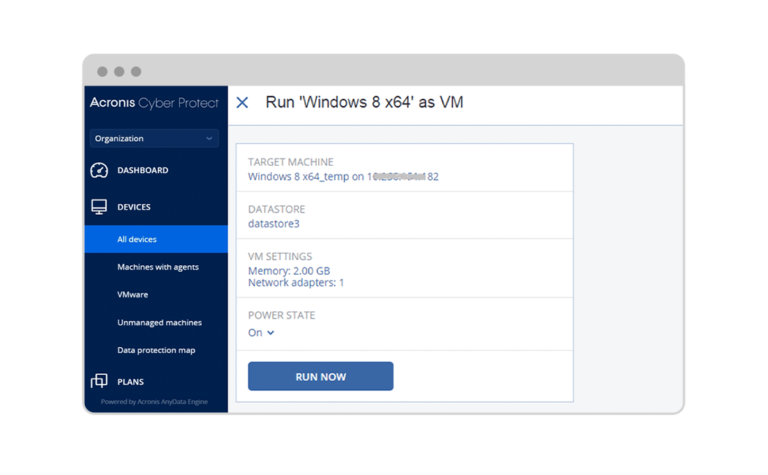Click the TARGET MACHINE label
Viewport: 768px width, 475px height.
pos(290,162)
